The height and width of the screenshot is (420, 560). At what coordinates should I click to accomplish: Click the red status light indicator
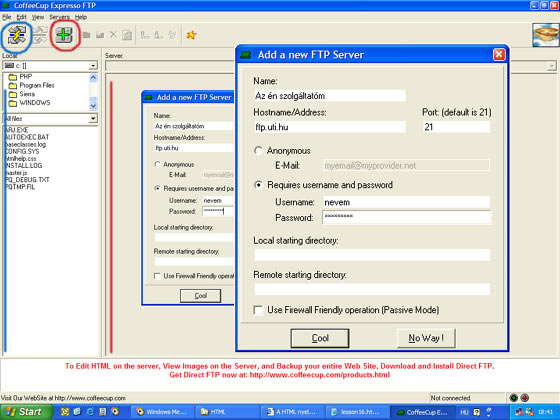pyautogui.click(x=524, y=398)
